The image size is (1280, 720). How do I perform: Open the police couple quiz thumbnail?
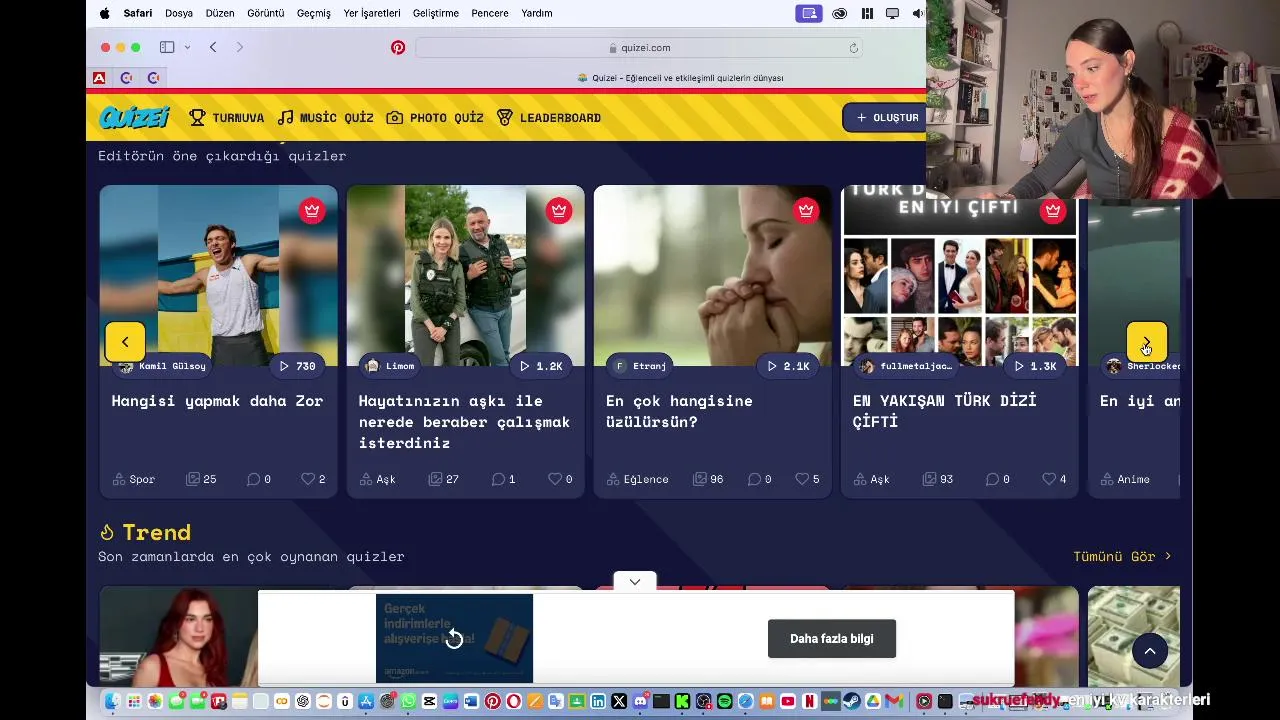(x=465, y=275)
